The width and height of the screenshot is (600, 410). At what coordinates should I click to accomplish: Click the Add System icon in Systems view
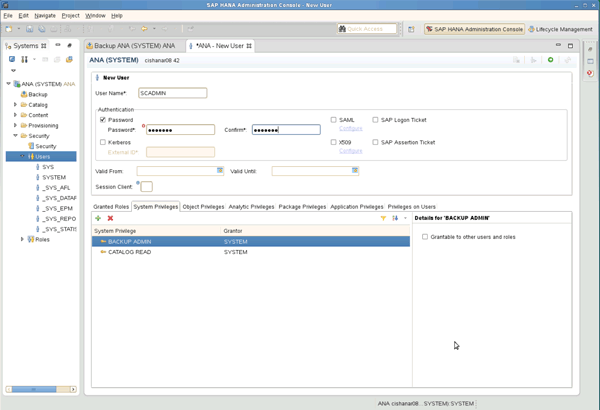click(12, 59)
